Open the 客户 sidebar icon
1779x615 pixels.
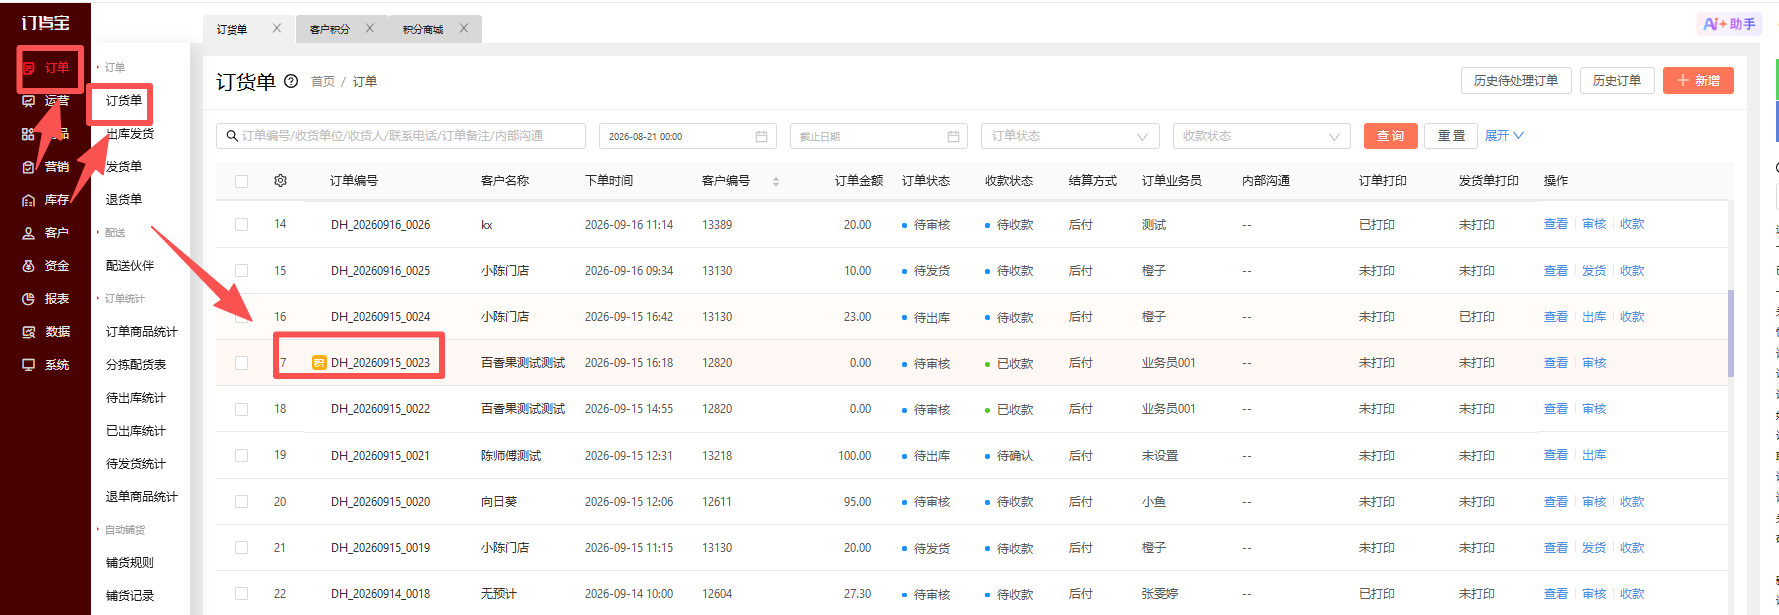(29, 233)
